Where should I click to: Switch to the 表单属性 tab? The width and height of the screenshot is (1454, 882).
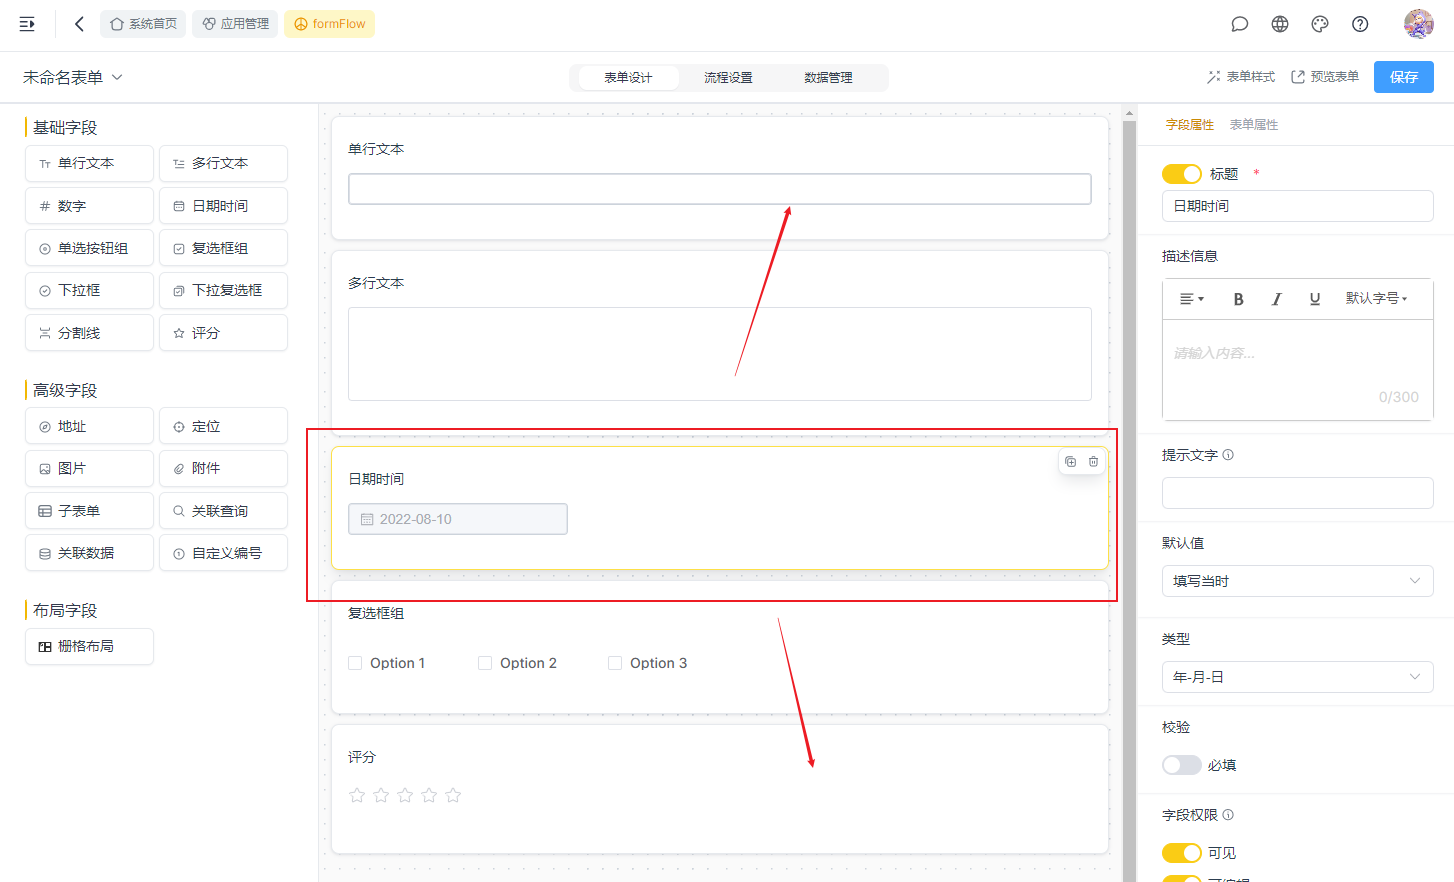[x=1254, y=125]
